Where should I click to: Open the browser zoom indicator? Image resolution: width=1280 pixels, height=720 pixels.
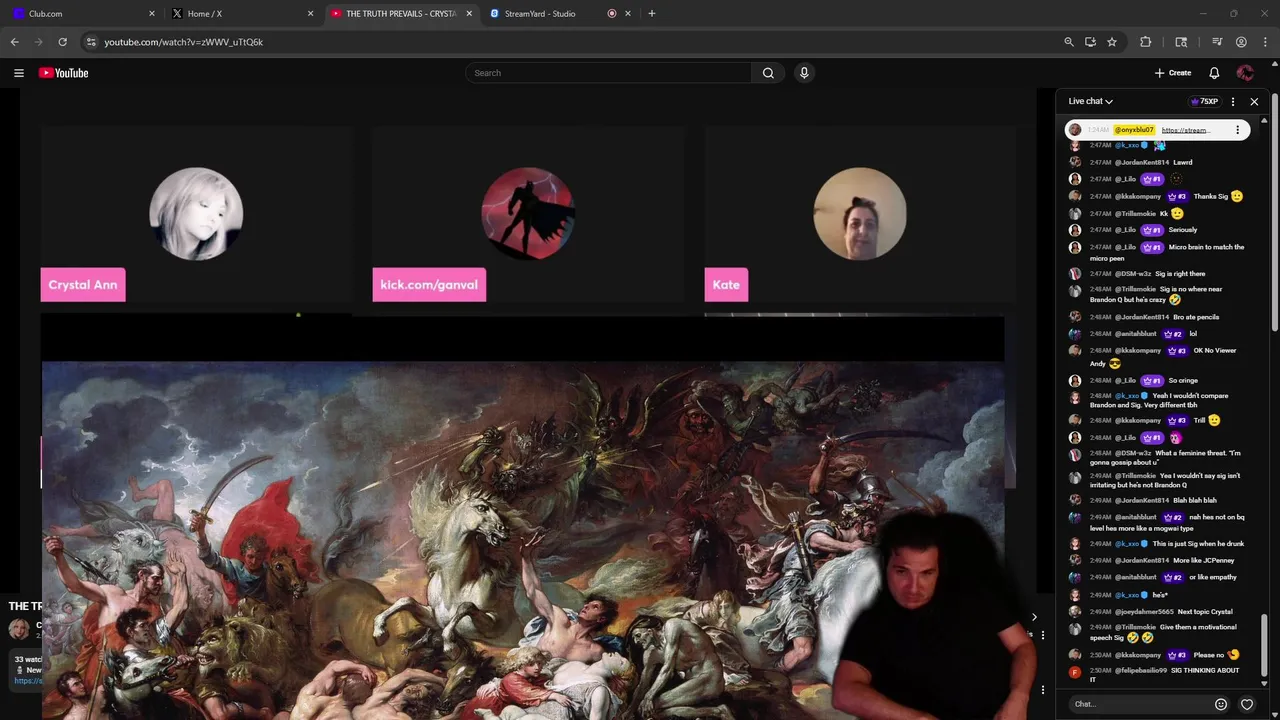click(x=1069, y=42)
